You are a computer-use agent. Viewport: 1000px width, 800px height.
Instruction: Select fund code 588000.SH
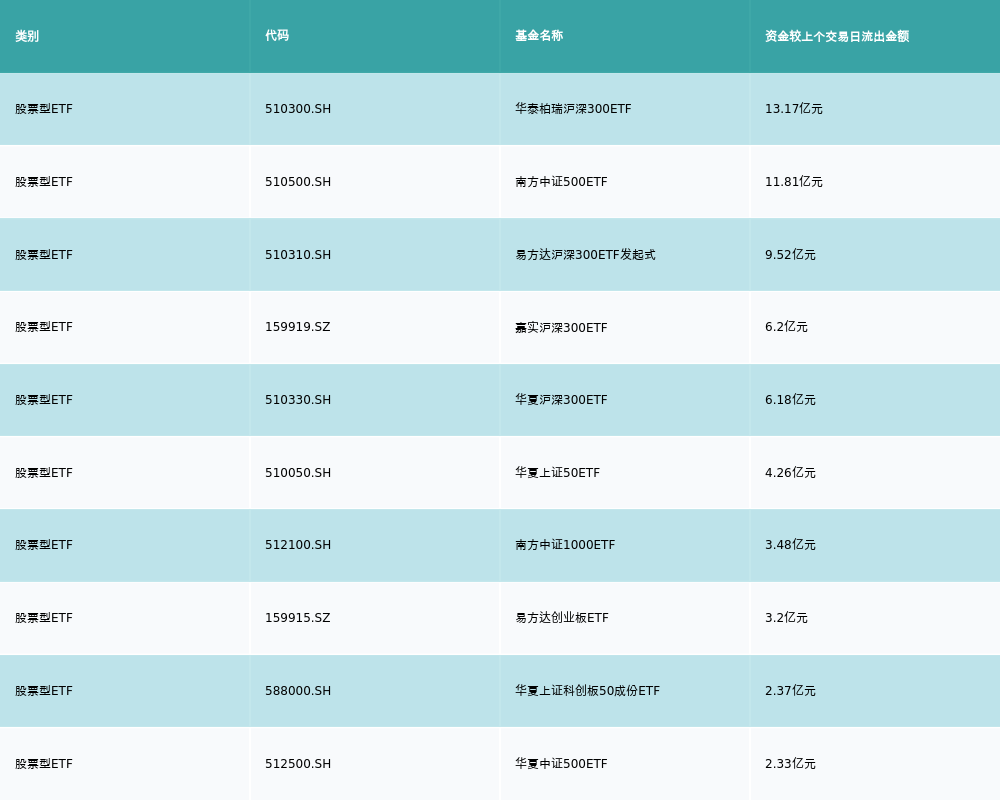pyautogui.click(x=298, y=691)
